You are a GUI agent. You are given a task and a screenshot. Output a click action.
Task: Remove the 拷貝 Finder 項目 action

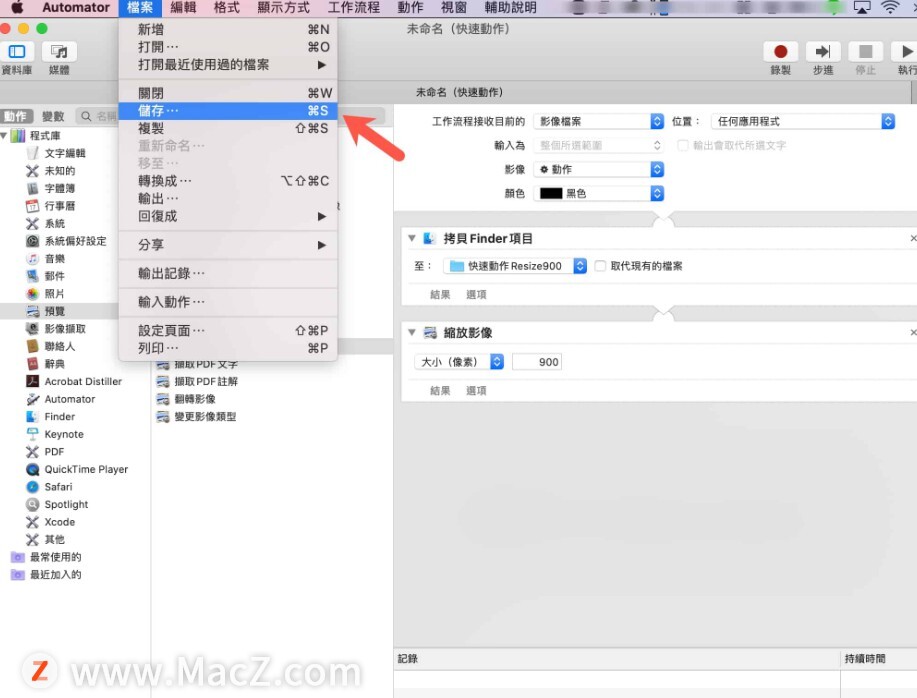[913, 239]
